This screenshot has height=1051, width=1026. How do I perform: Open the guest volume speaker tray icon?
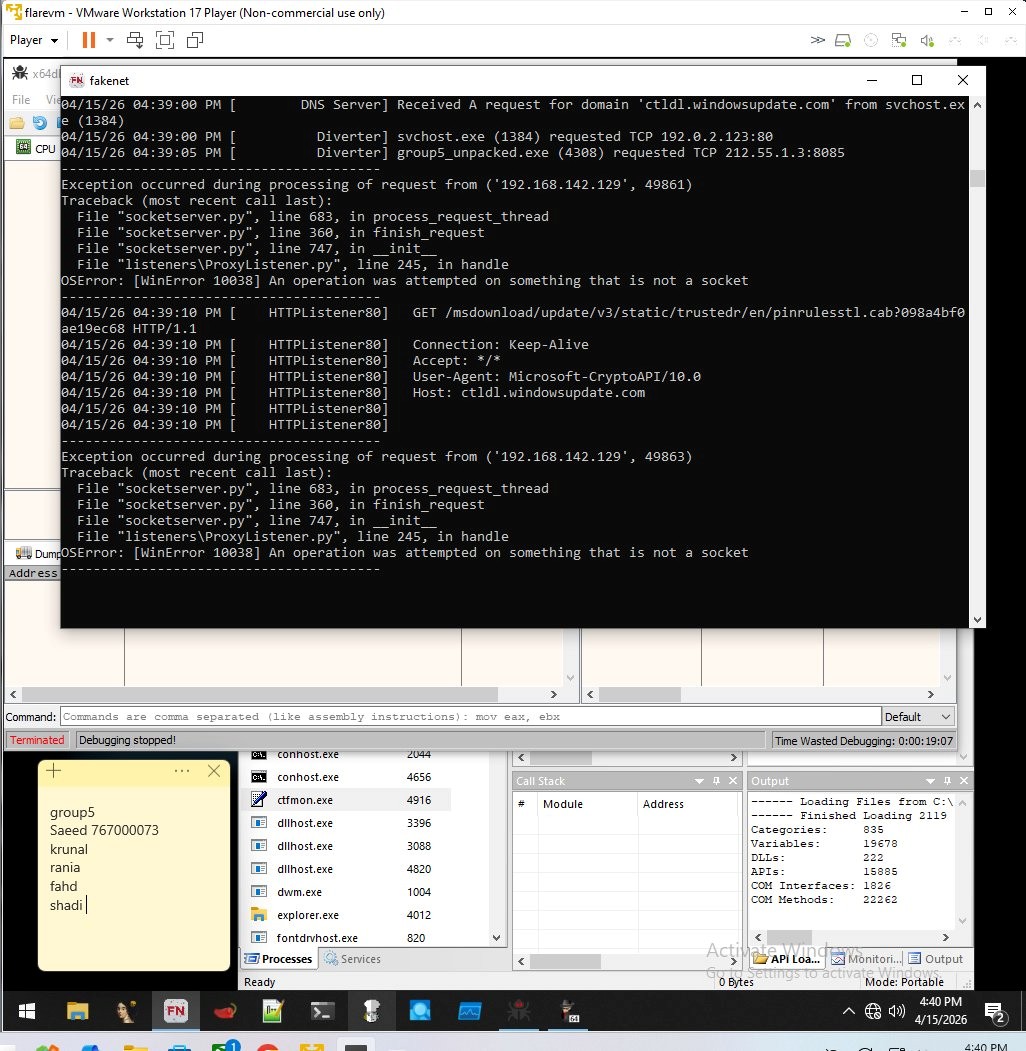(896, 1011)
